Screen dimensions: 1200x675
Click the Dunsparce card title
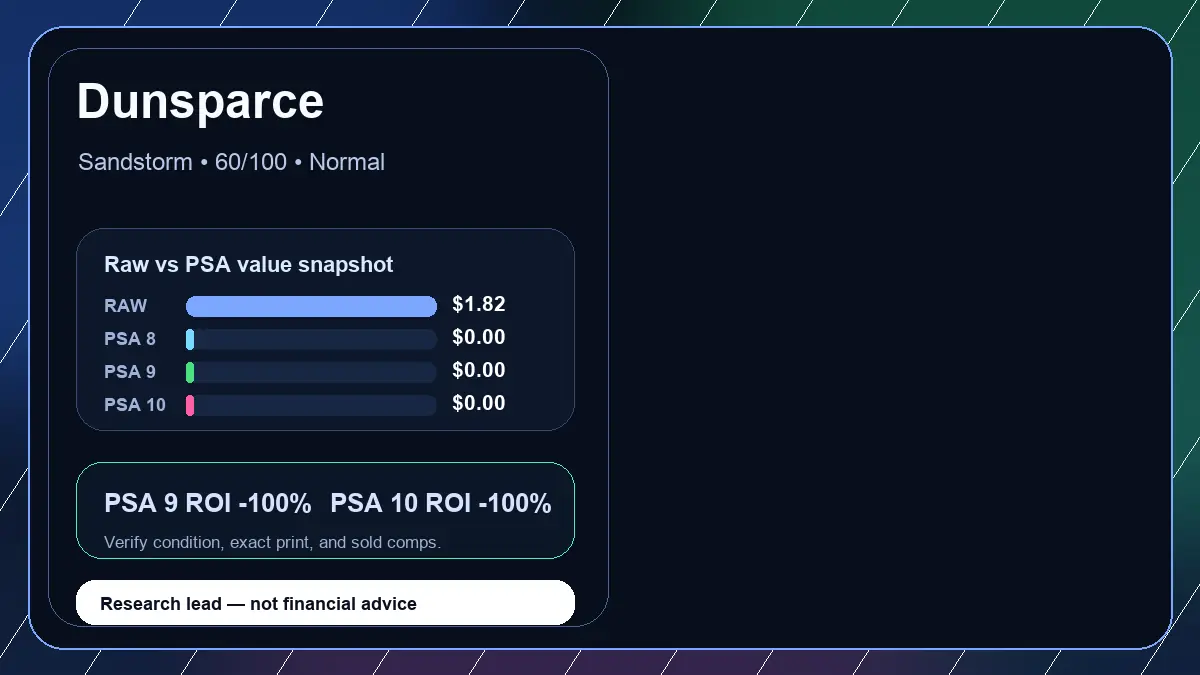coord(200,102)
